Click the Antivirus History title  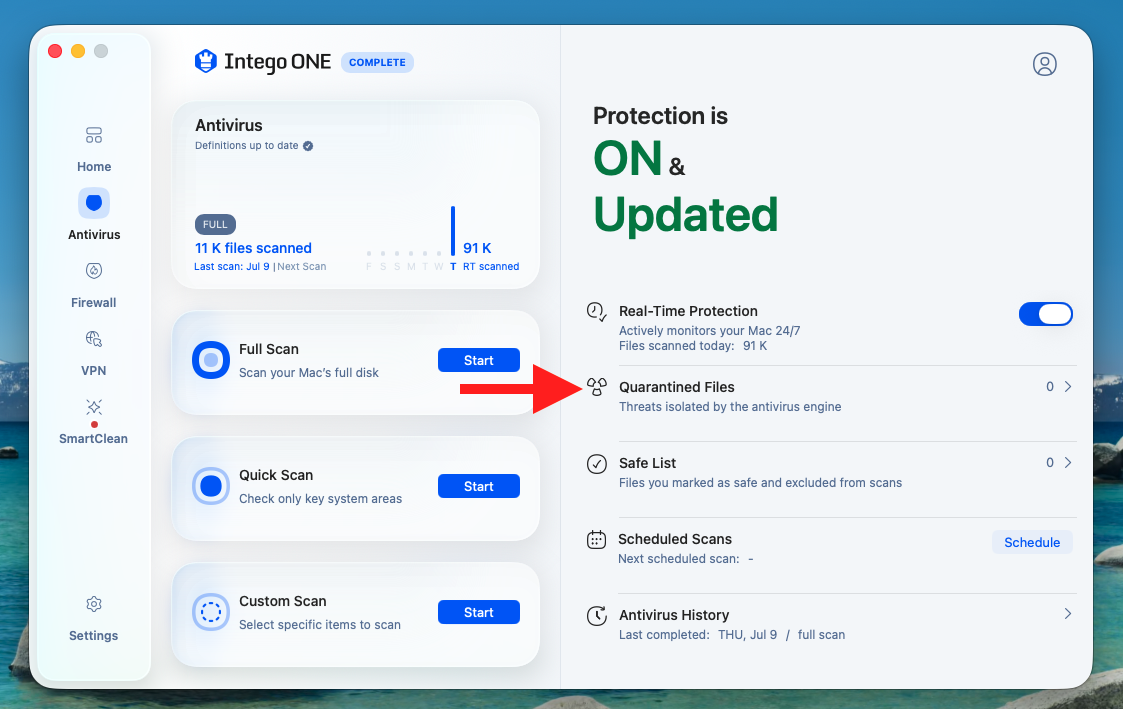(x=674, y=614)
